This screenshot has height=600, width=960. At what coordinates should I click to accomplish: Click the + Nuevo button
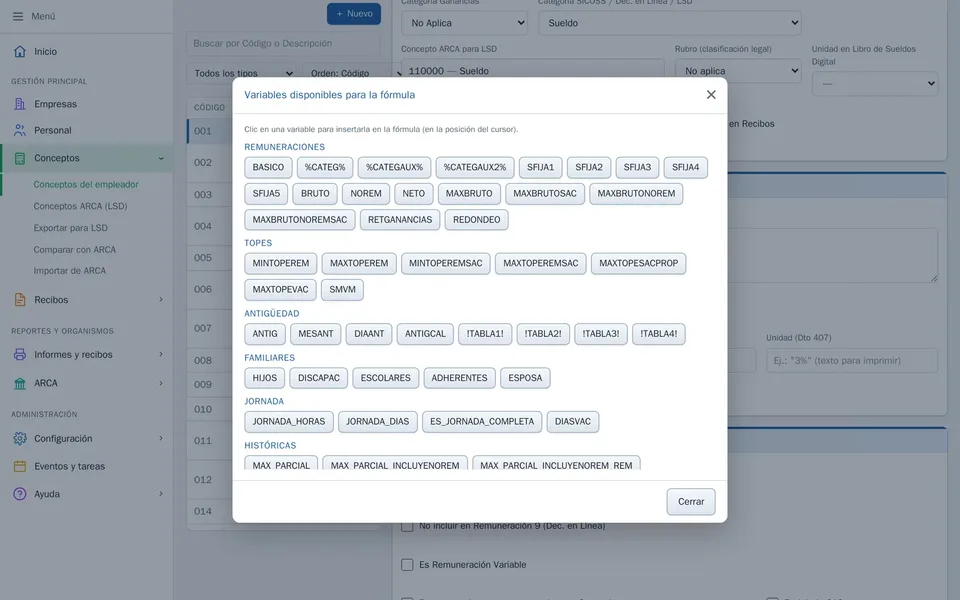[x=354, y=13]
